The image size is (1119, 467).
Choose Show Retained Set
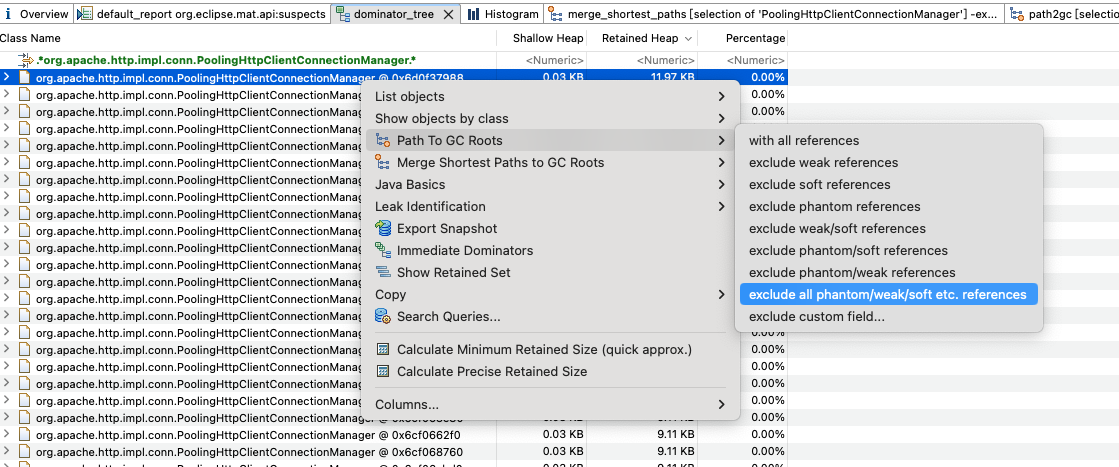548,272
